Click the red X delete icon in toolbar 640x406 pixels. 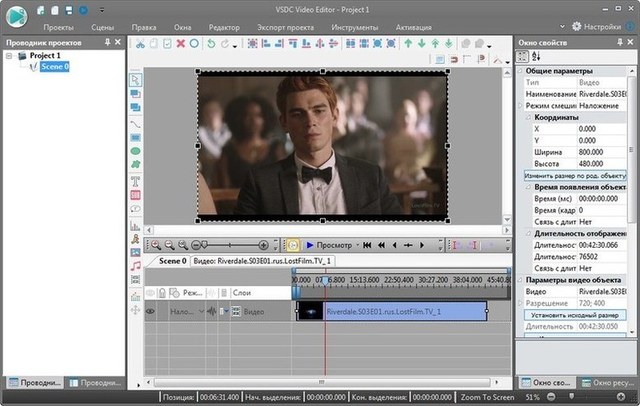coord(180,44)
